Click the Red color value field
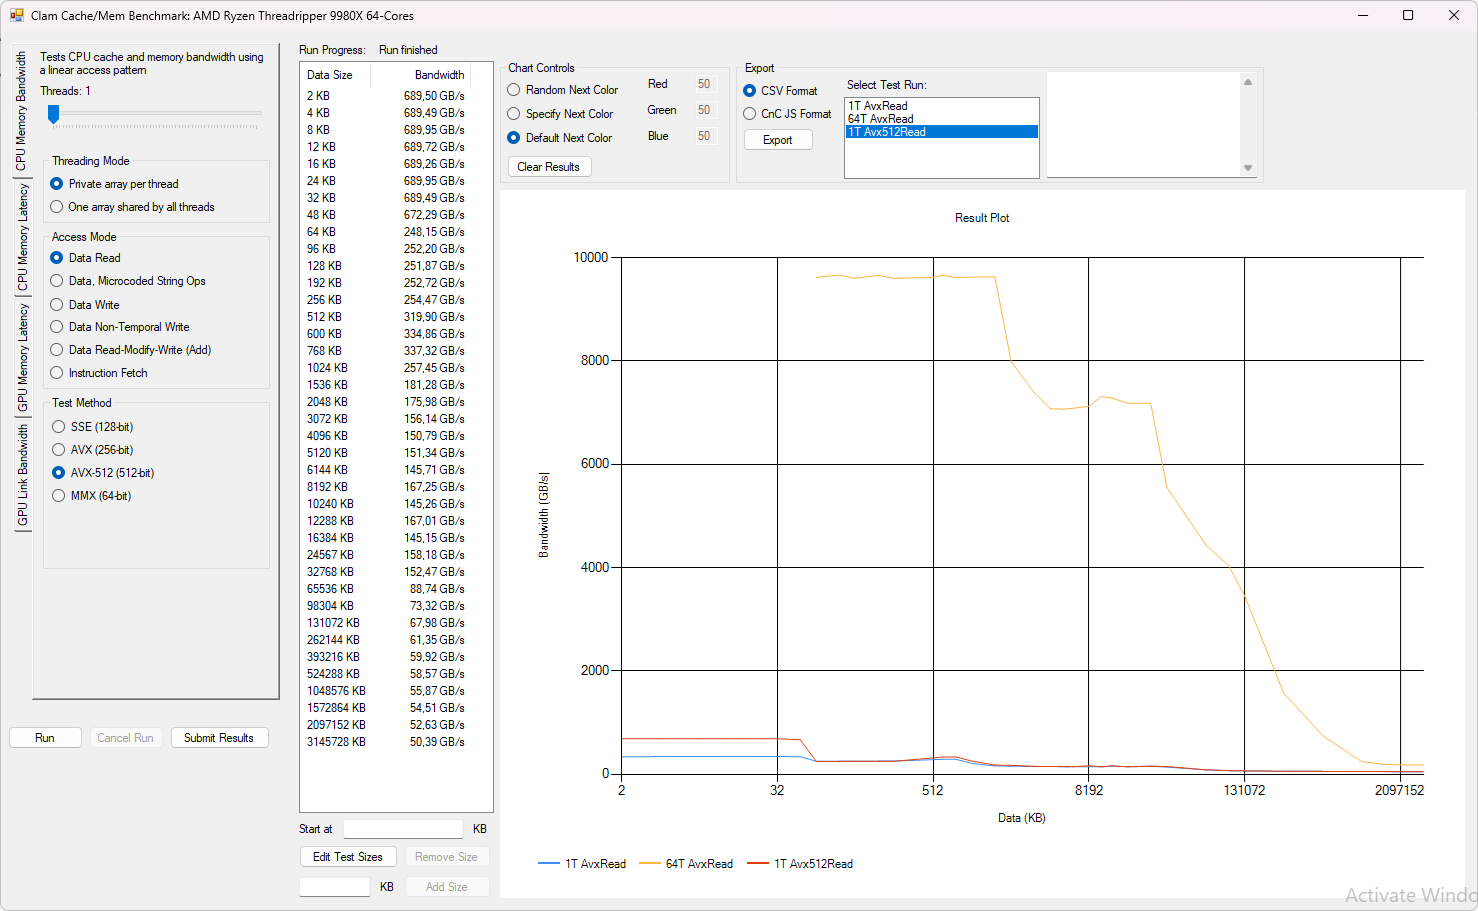Image resolution: width=1478 pixels, height=911 pixels. click(x=705, y=84)
